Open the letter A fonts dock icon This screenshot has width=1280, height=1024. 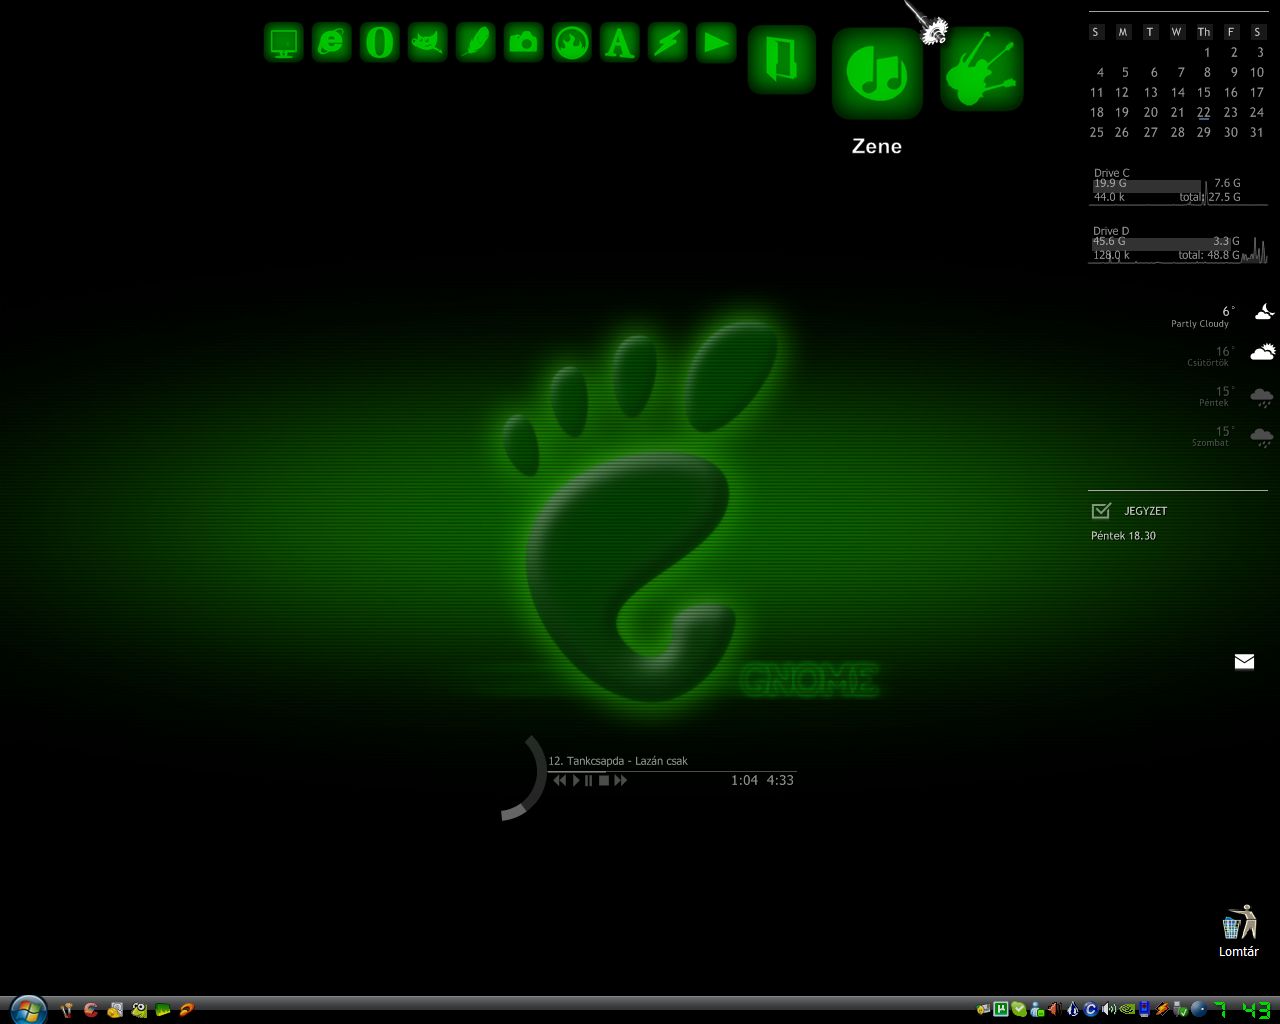point(620,43)
